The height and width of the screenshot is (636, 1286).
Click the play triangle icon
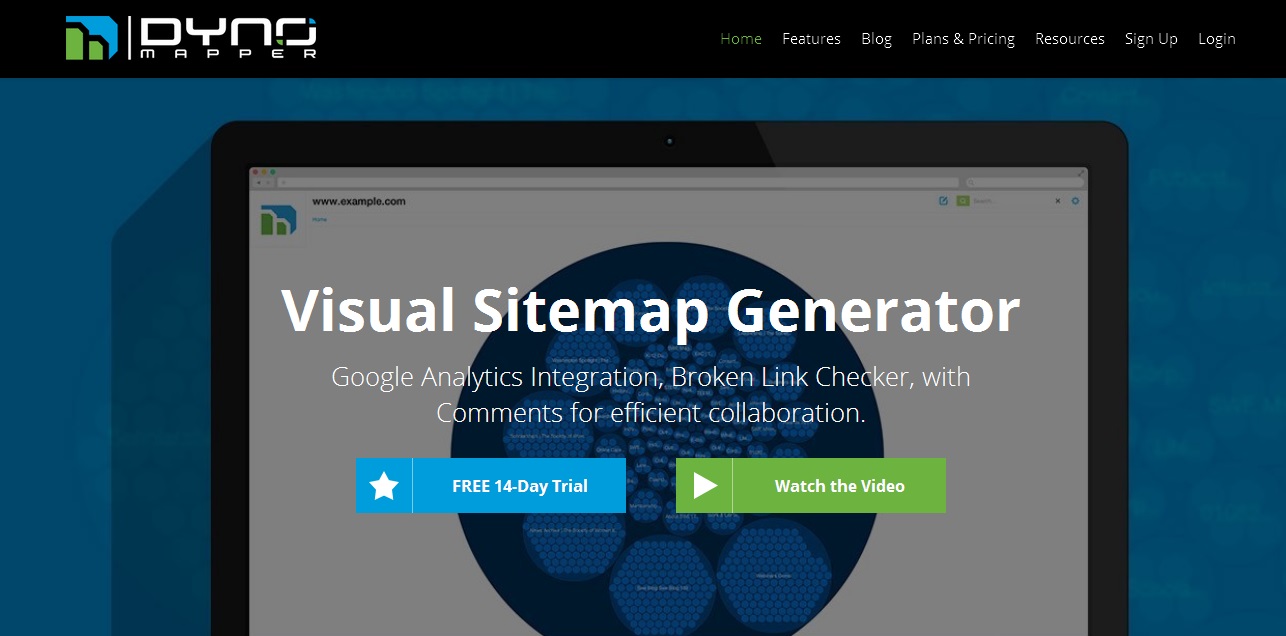(705, 486)
